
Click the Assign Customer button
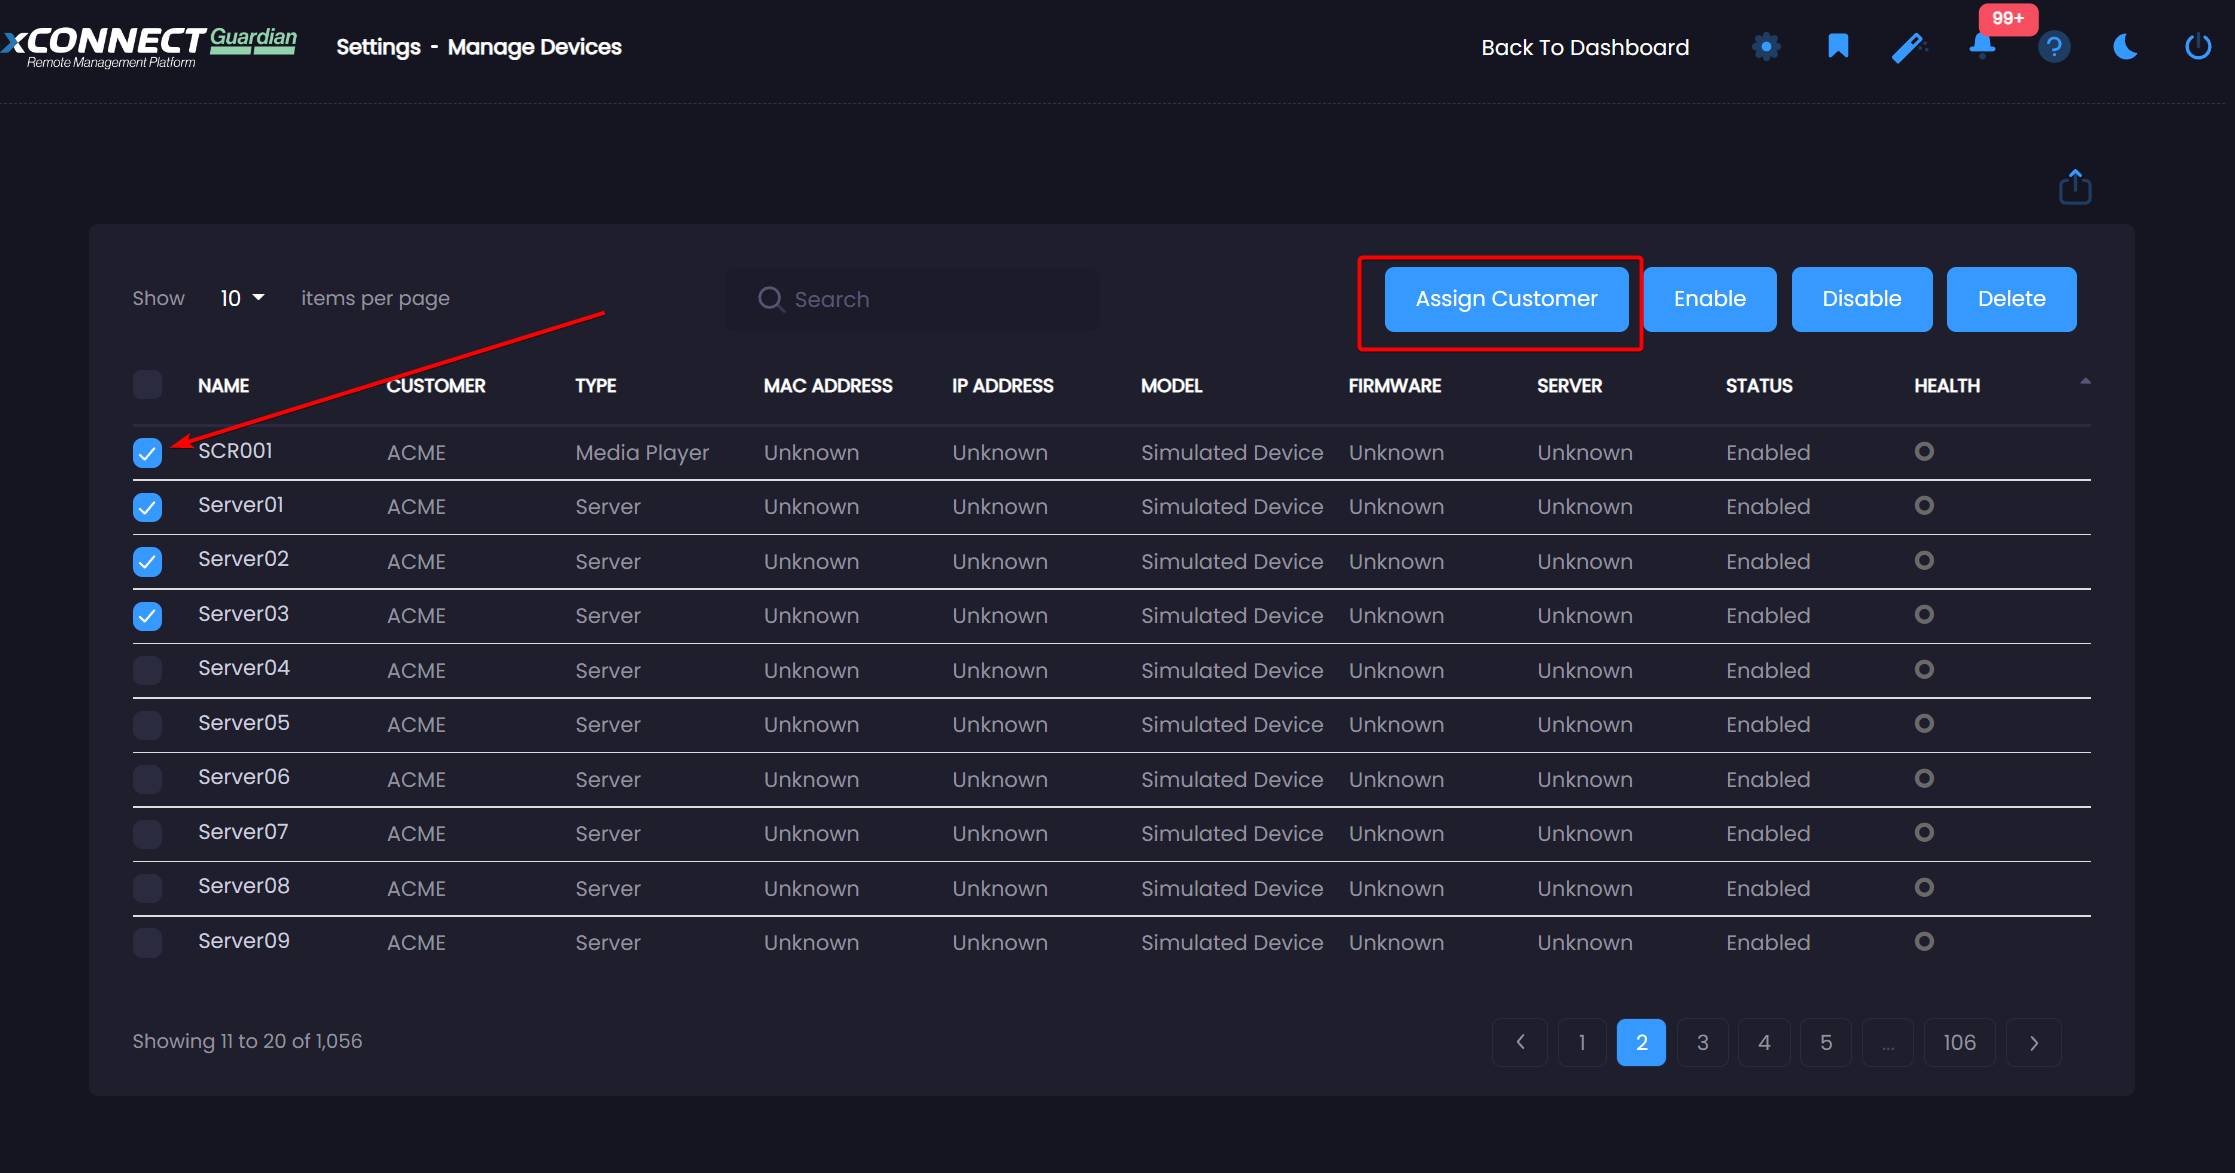tap(1506, 299)
